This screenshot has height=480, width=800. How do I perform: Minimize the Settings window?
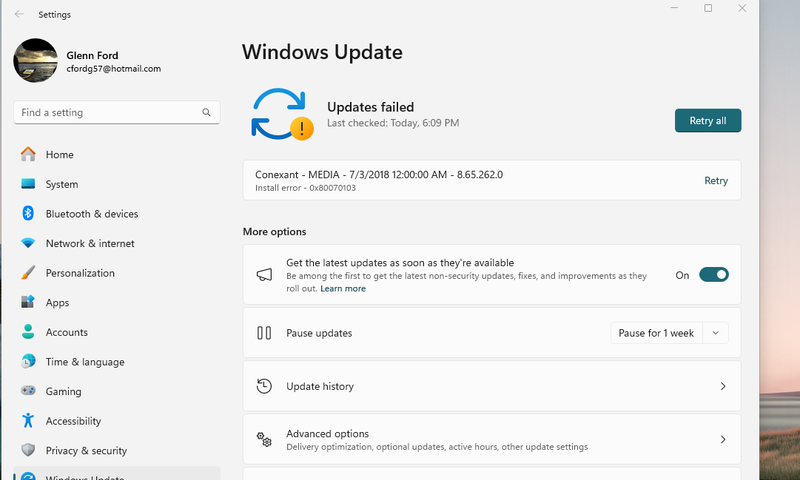[x=674, y=8]
